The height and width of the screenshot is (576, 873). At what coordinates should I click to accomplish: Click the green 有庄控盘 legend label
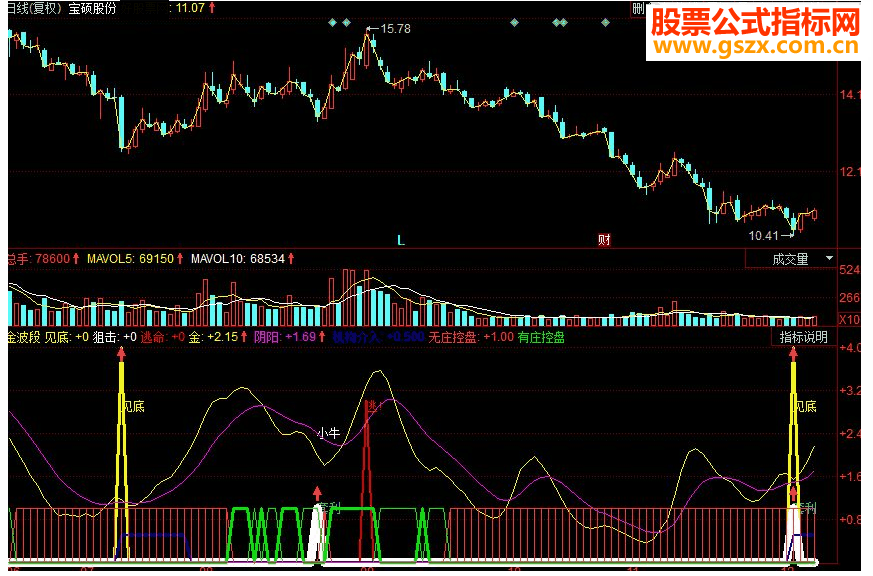541,337
